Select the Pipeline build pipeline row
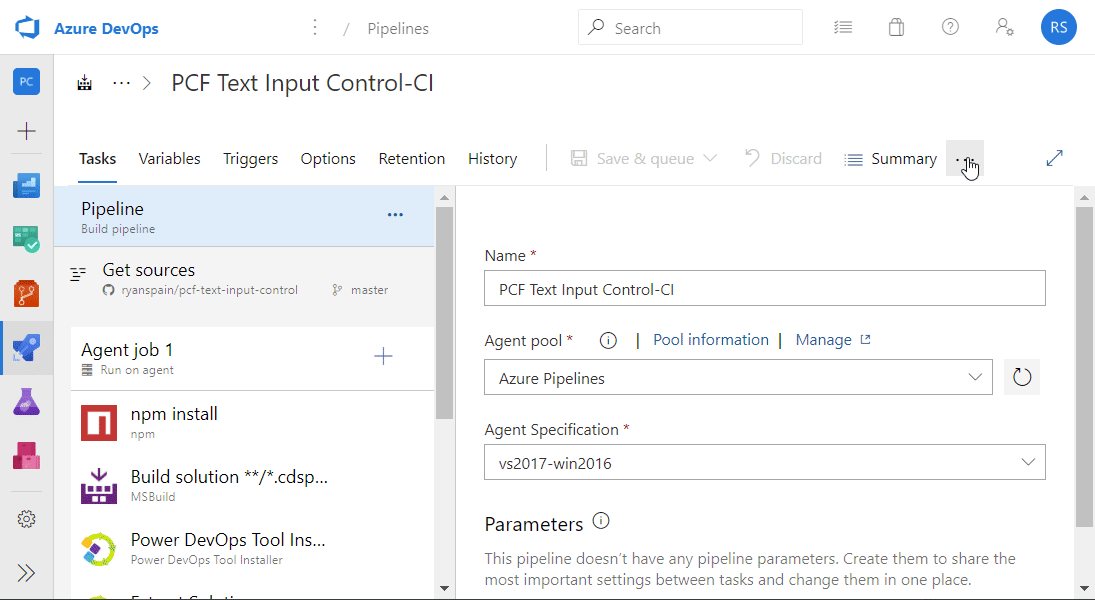The image size is (1095, 600). coord(244,217)
